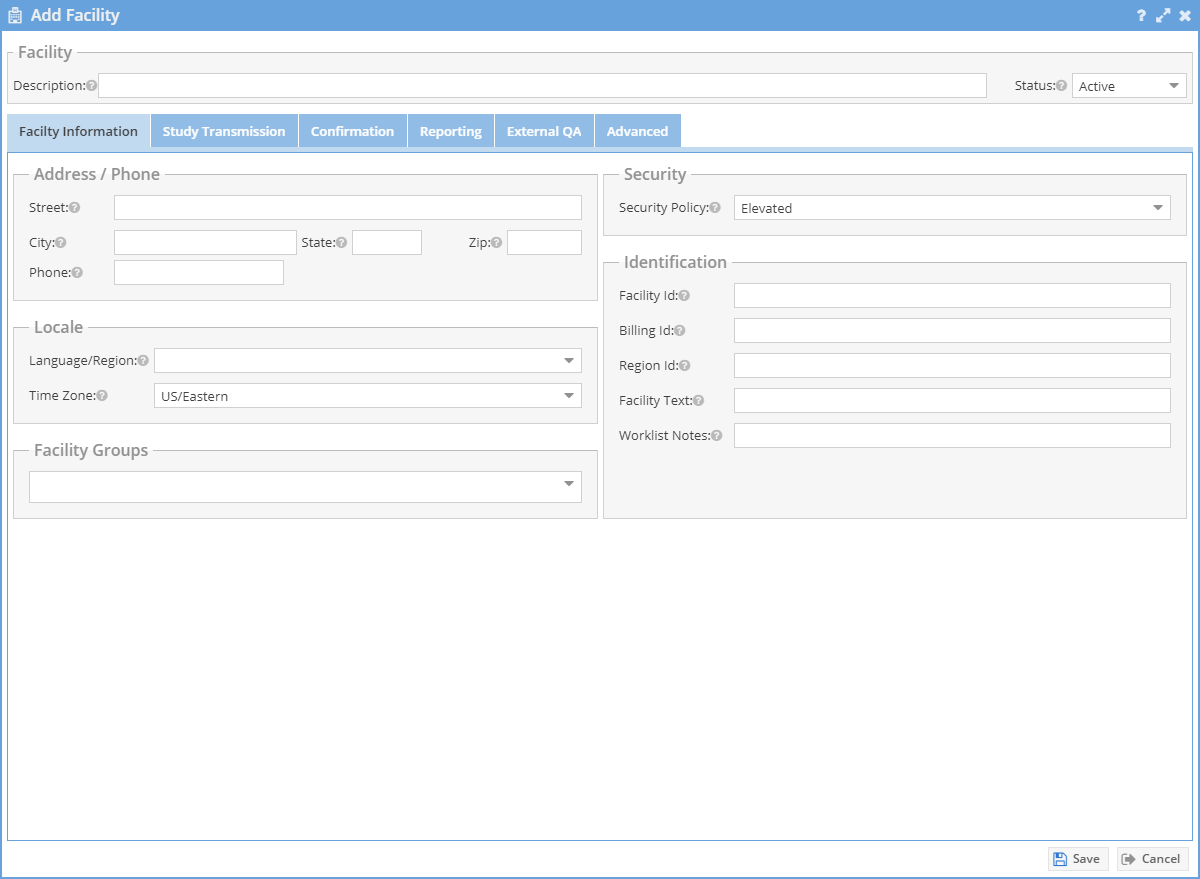Switch to the External QA tab
The image size is (1200, 879).
[544, 131]
